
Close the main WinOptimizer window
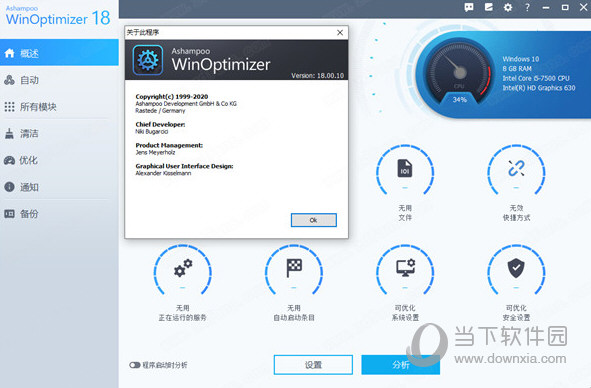click(x=583, y=8)
